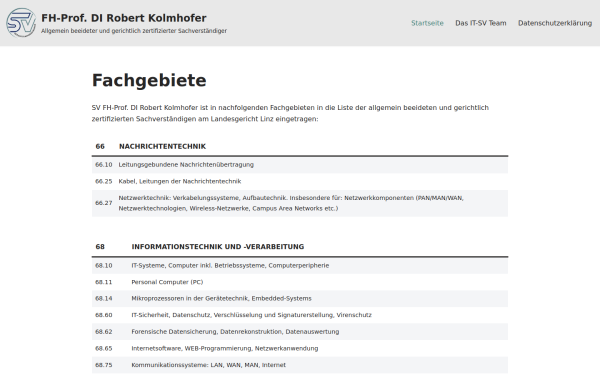Open the Datenschutzerklärung page
600x375 pixels.
[555, 23]
